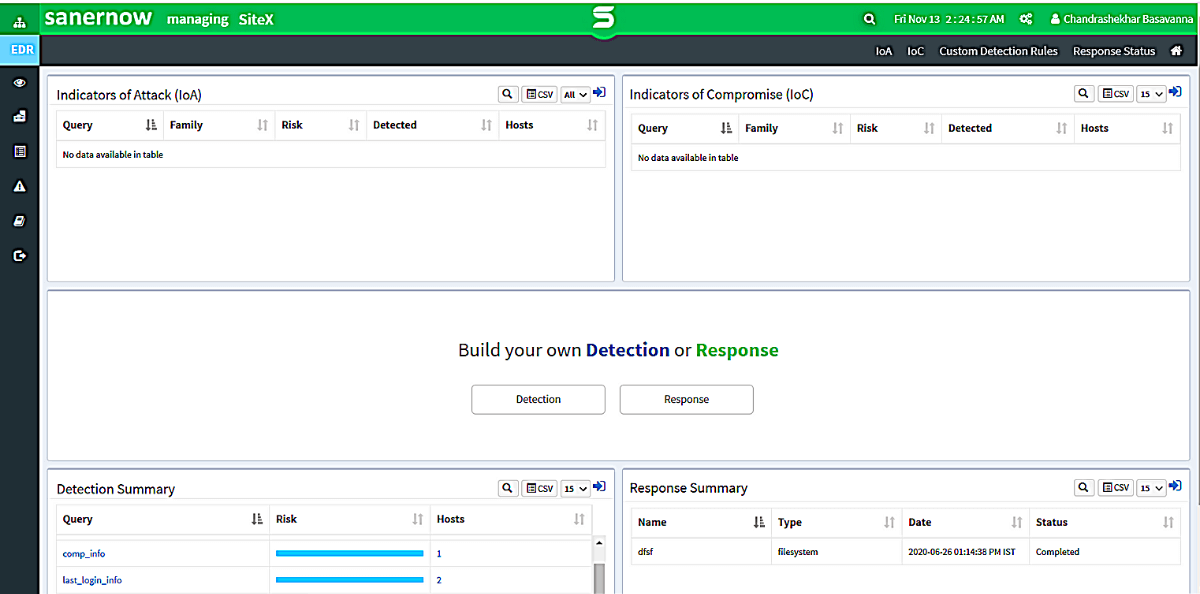Open full view arrow of Detection Summary
The image size is (1200, 594).
tap(599, 487)
